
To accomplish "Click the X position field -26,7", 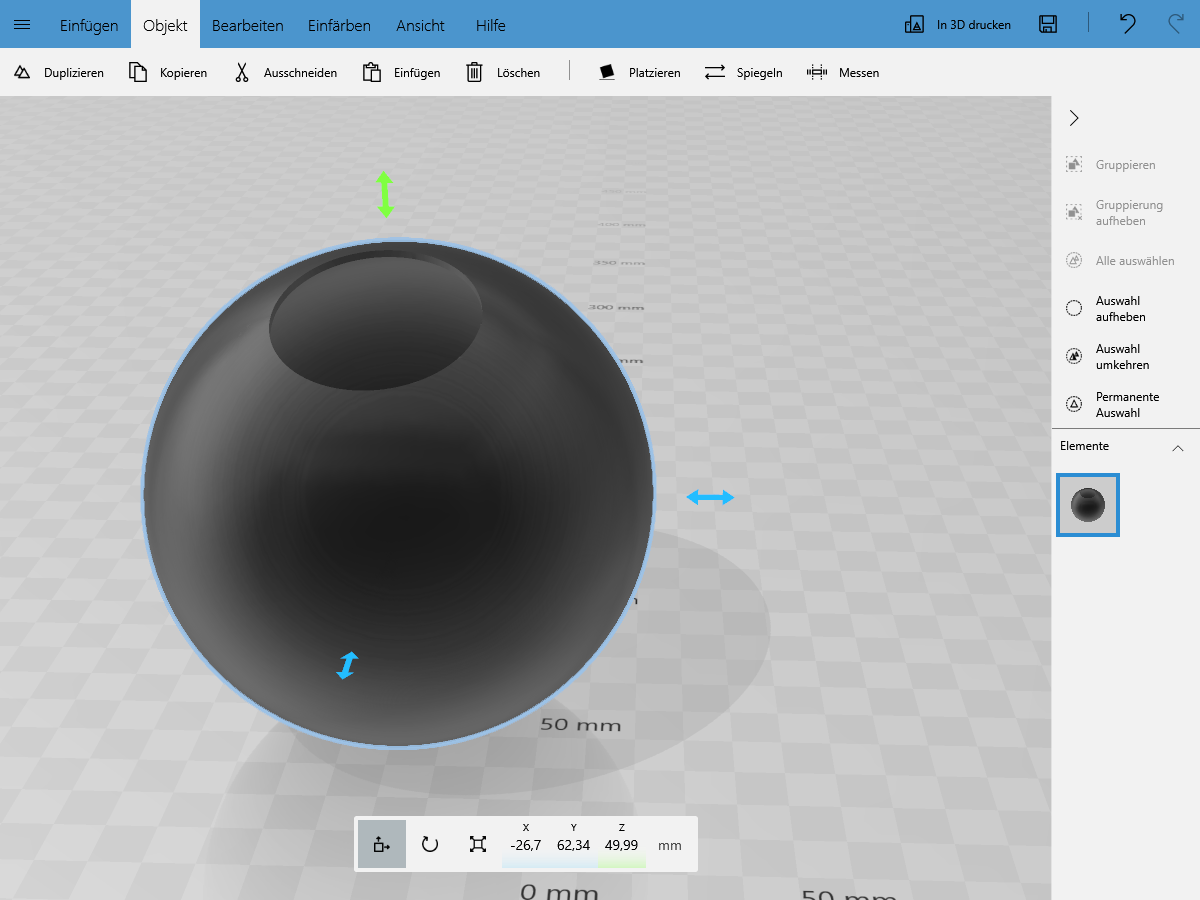I will pos(526,845).
